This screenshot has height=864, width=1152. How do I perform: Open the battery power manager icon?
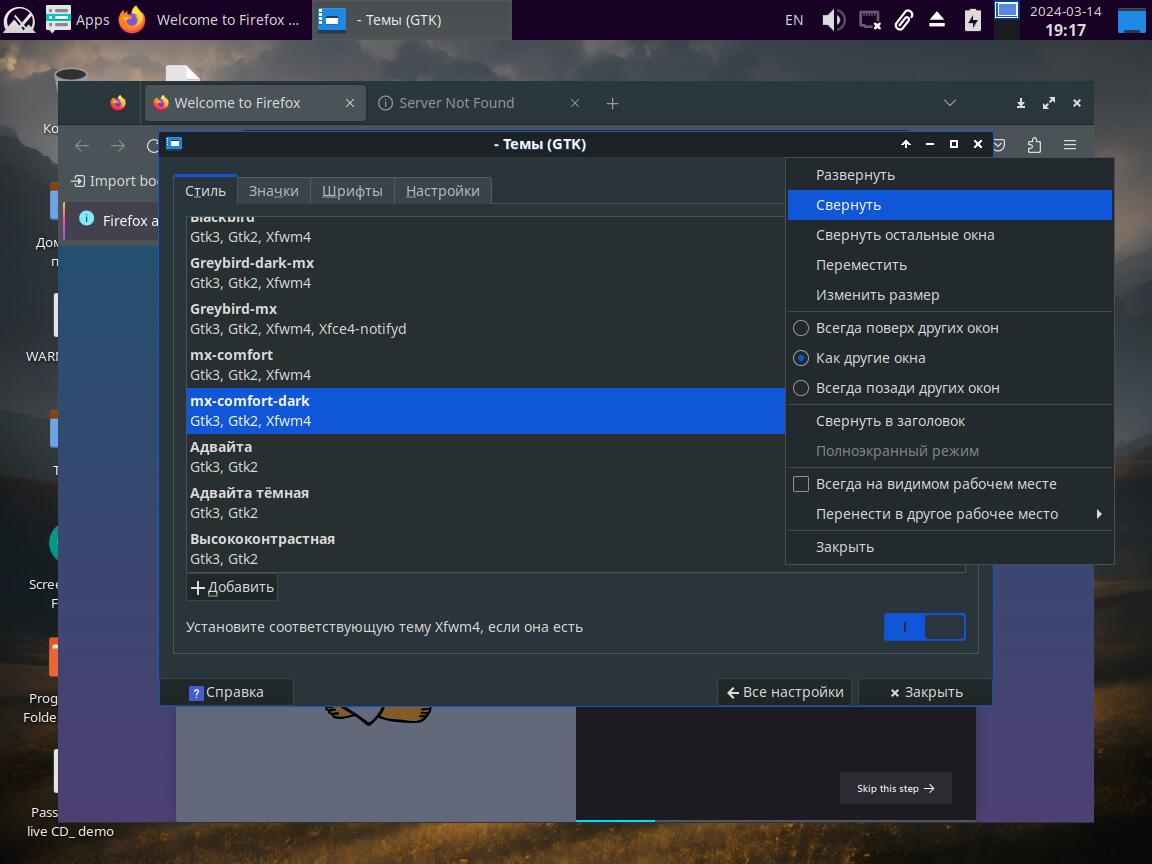(972, 20)
